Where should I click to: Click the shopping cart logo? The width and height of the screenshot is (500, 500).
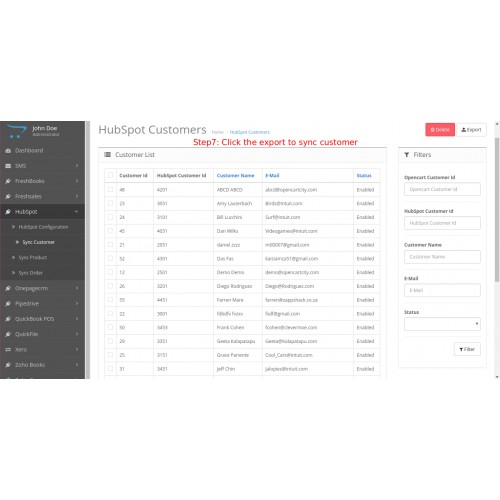pyautogui.click(x=16, y=131)
